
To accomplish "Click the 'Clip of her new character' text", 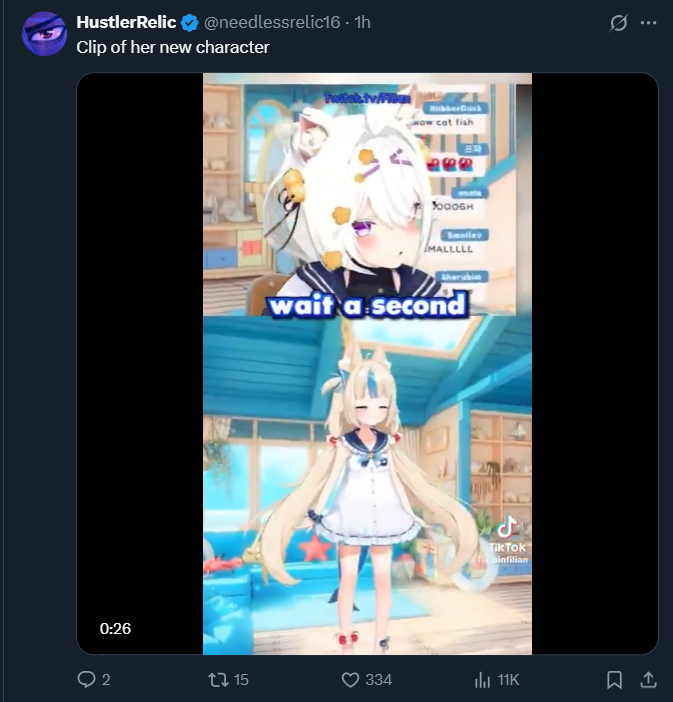I will pos(173,47).
